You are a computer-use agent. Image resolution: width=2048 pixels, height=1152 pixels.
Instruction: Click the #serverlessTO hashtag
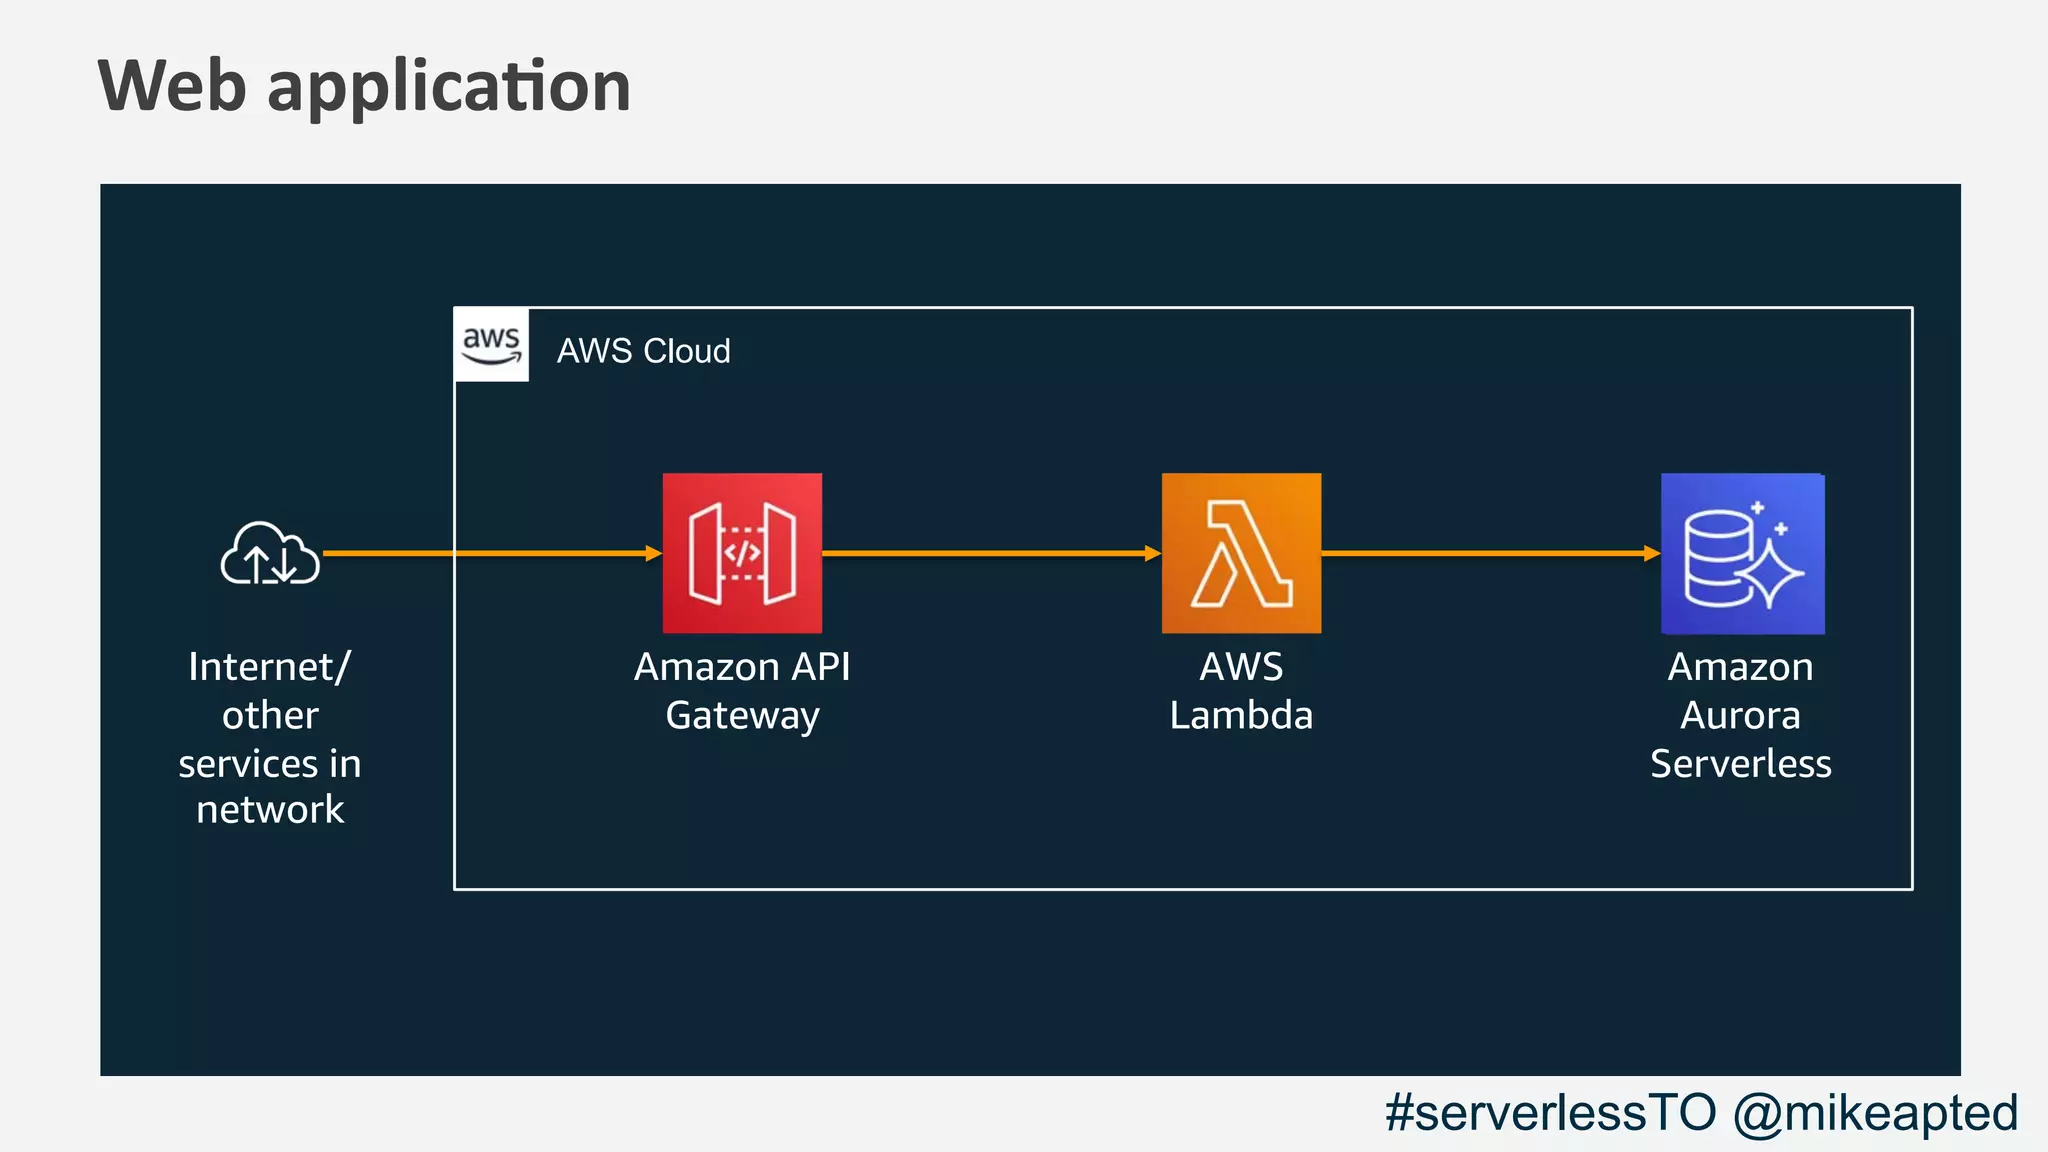click(x=1550, y=1112)
